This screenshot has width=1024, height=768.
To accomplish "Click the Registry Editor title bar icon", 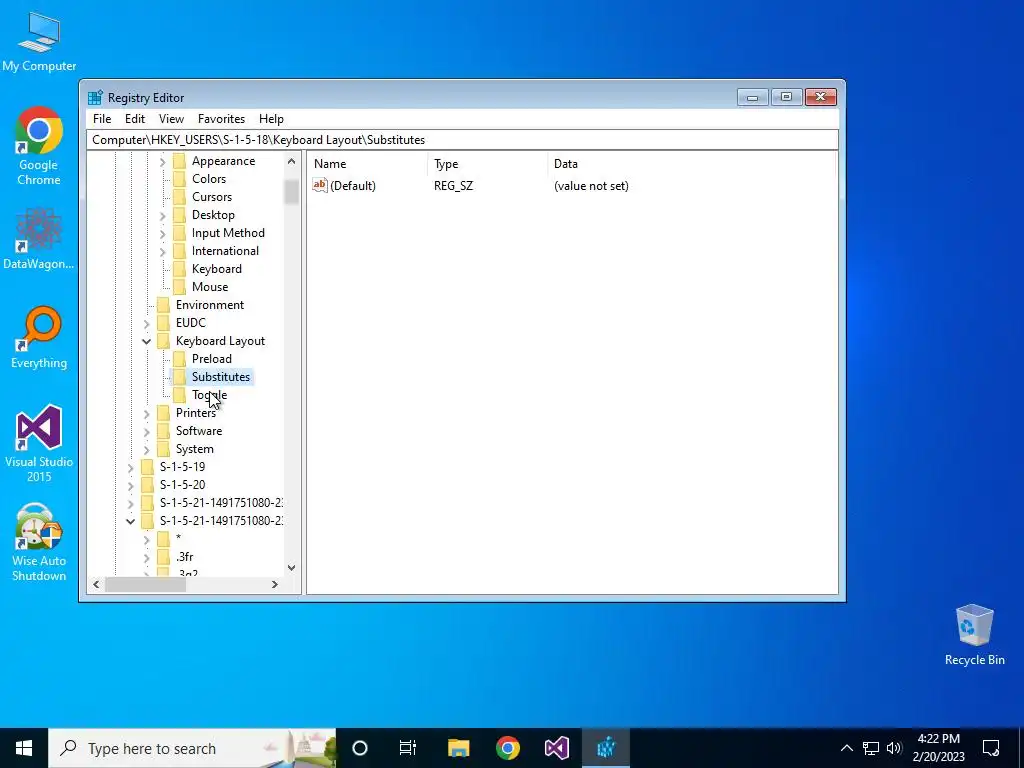I will pos(95,97).
